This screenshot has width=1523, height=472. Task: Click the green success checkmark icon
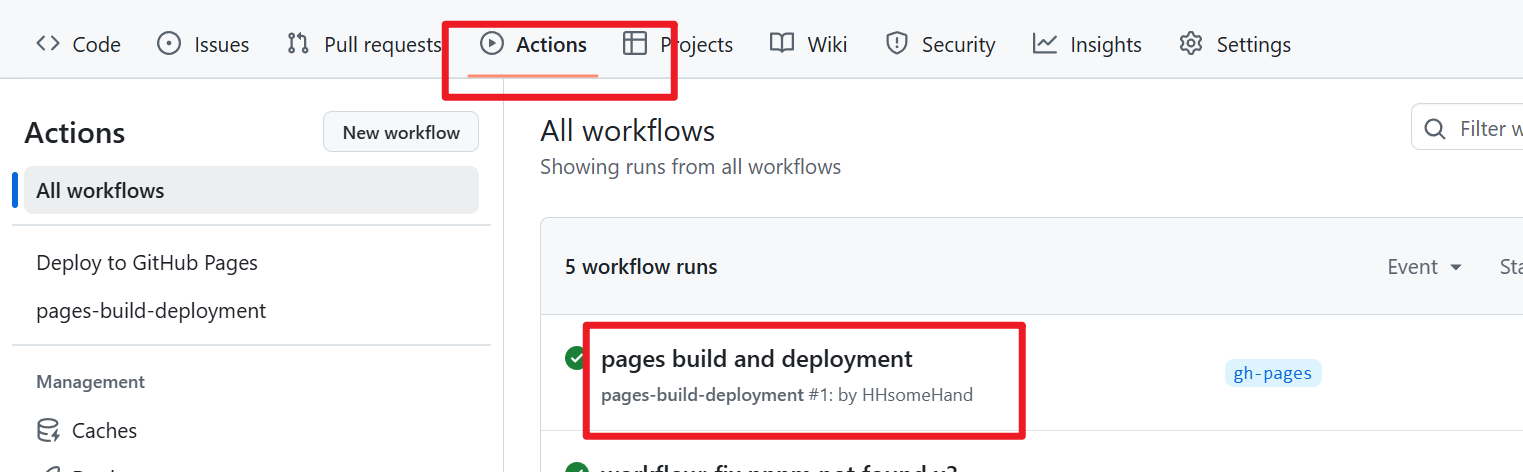(576, 359)
